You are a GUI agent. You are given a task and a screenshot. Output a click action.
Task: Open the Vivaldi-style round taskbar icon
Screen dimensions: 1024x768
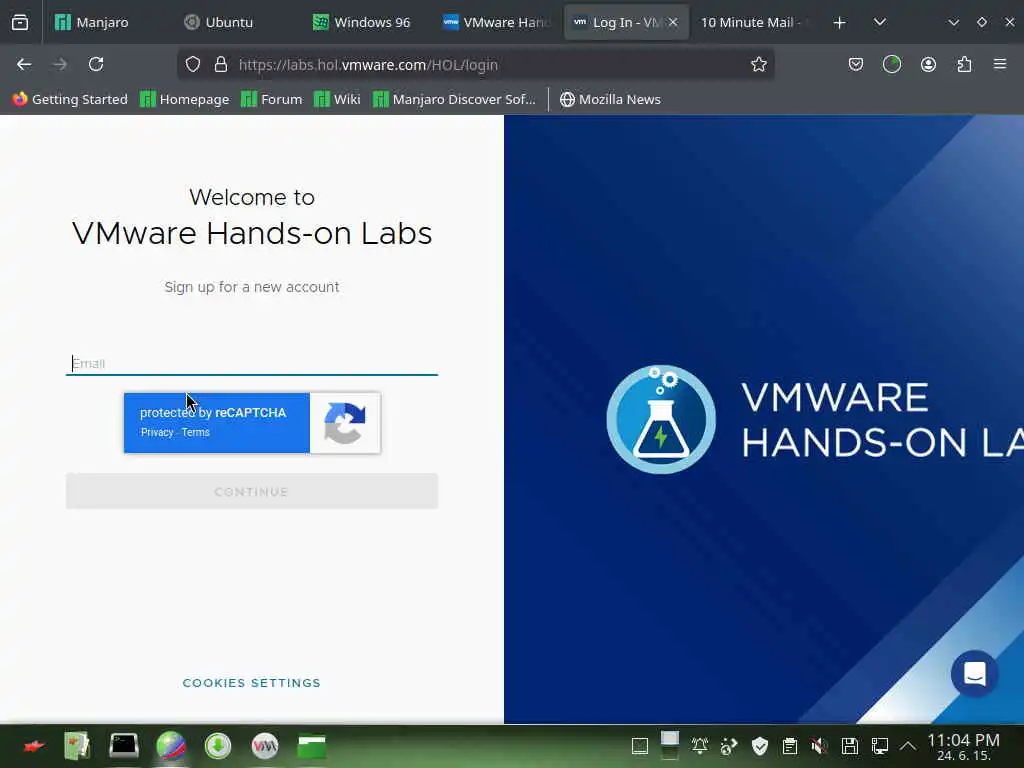click(264, 746)
